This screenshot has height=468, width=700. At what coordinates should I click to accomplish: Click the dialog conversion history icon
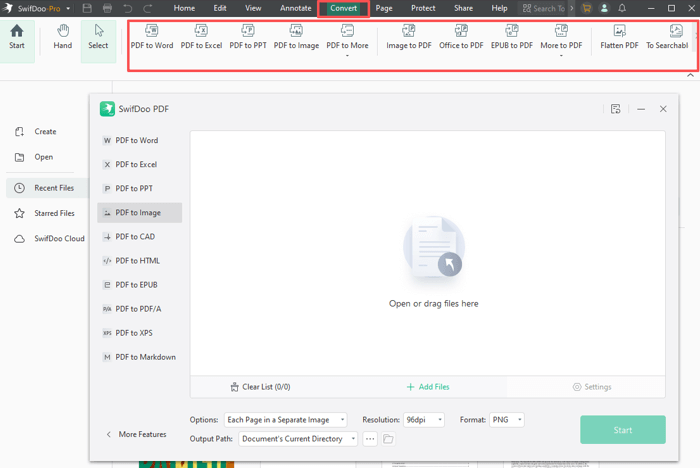pos(616,109)
